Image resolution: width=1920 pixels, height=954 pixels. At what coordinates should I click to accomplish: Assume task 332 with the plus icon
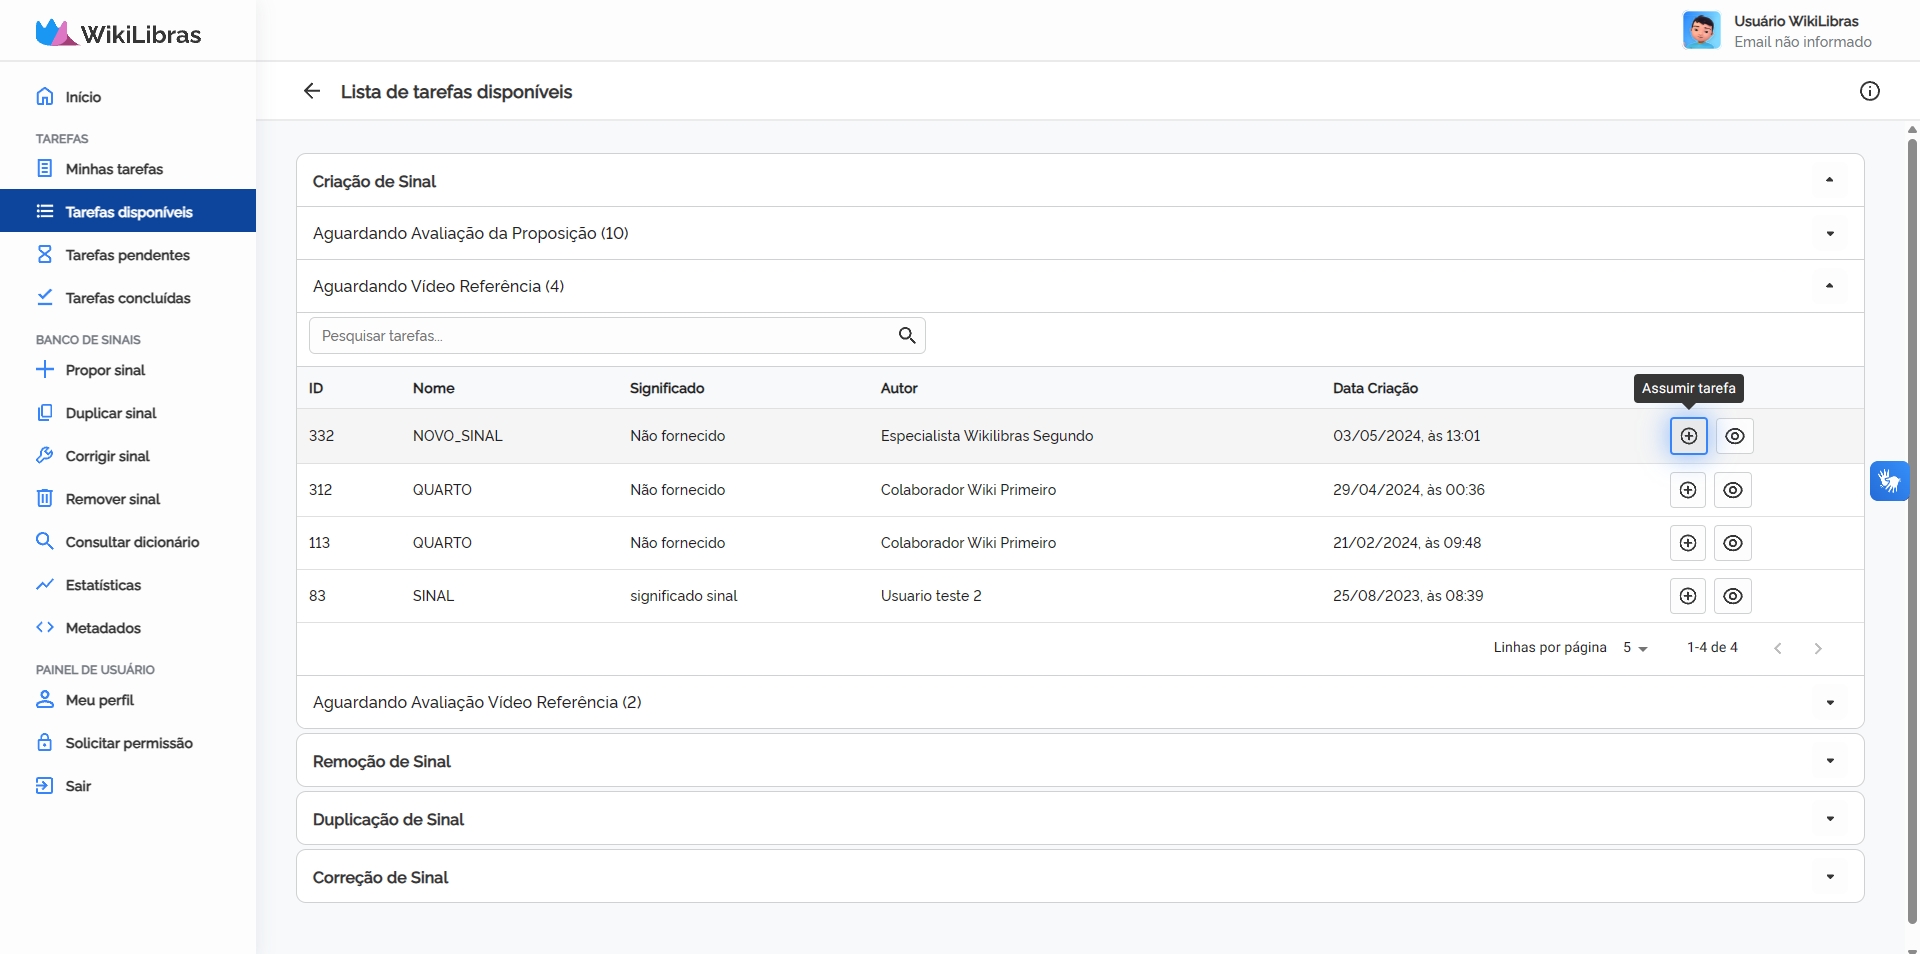tap(1688, 436)
